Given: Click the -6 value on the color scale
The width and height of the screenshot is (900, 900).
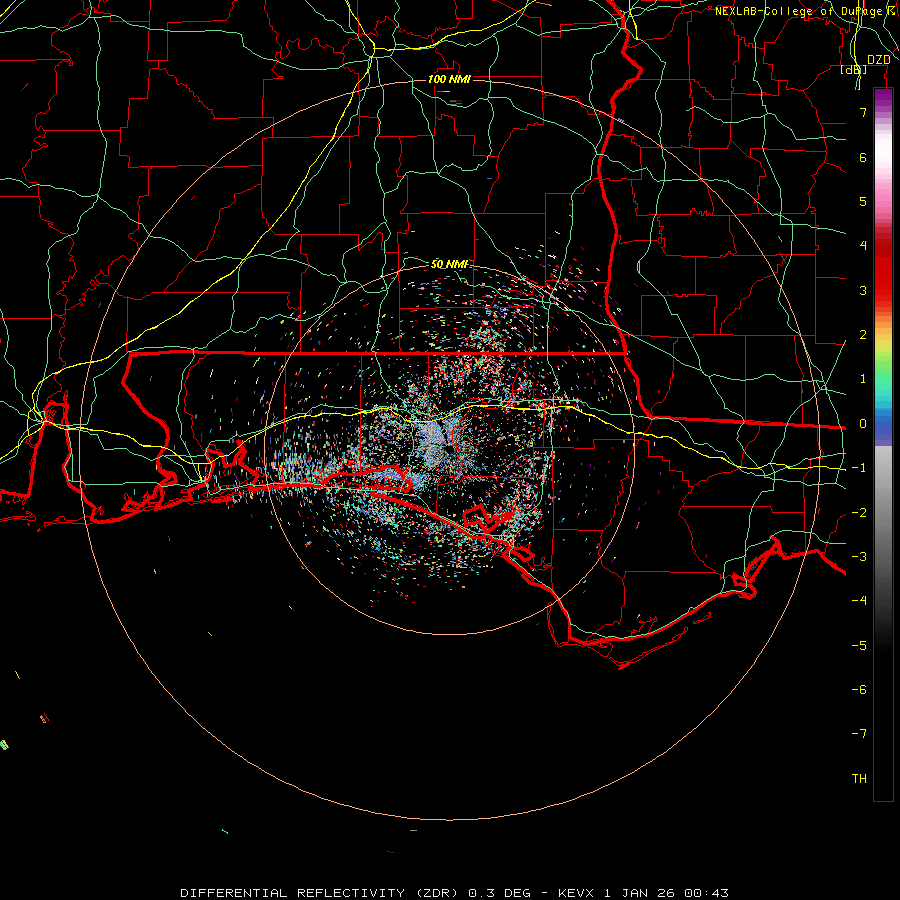Looking at the screenshot, I should point(859,690).
